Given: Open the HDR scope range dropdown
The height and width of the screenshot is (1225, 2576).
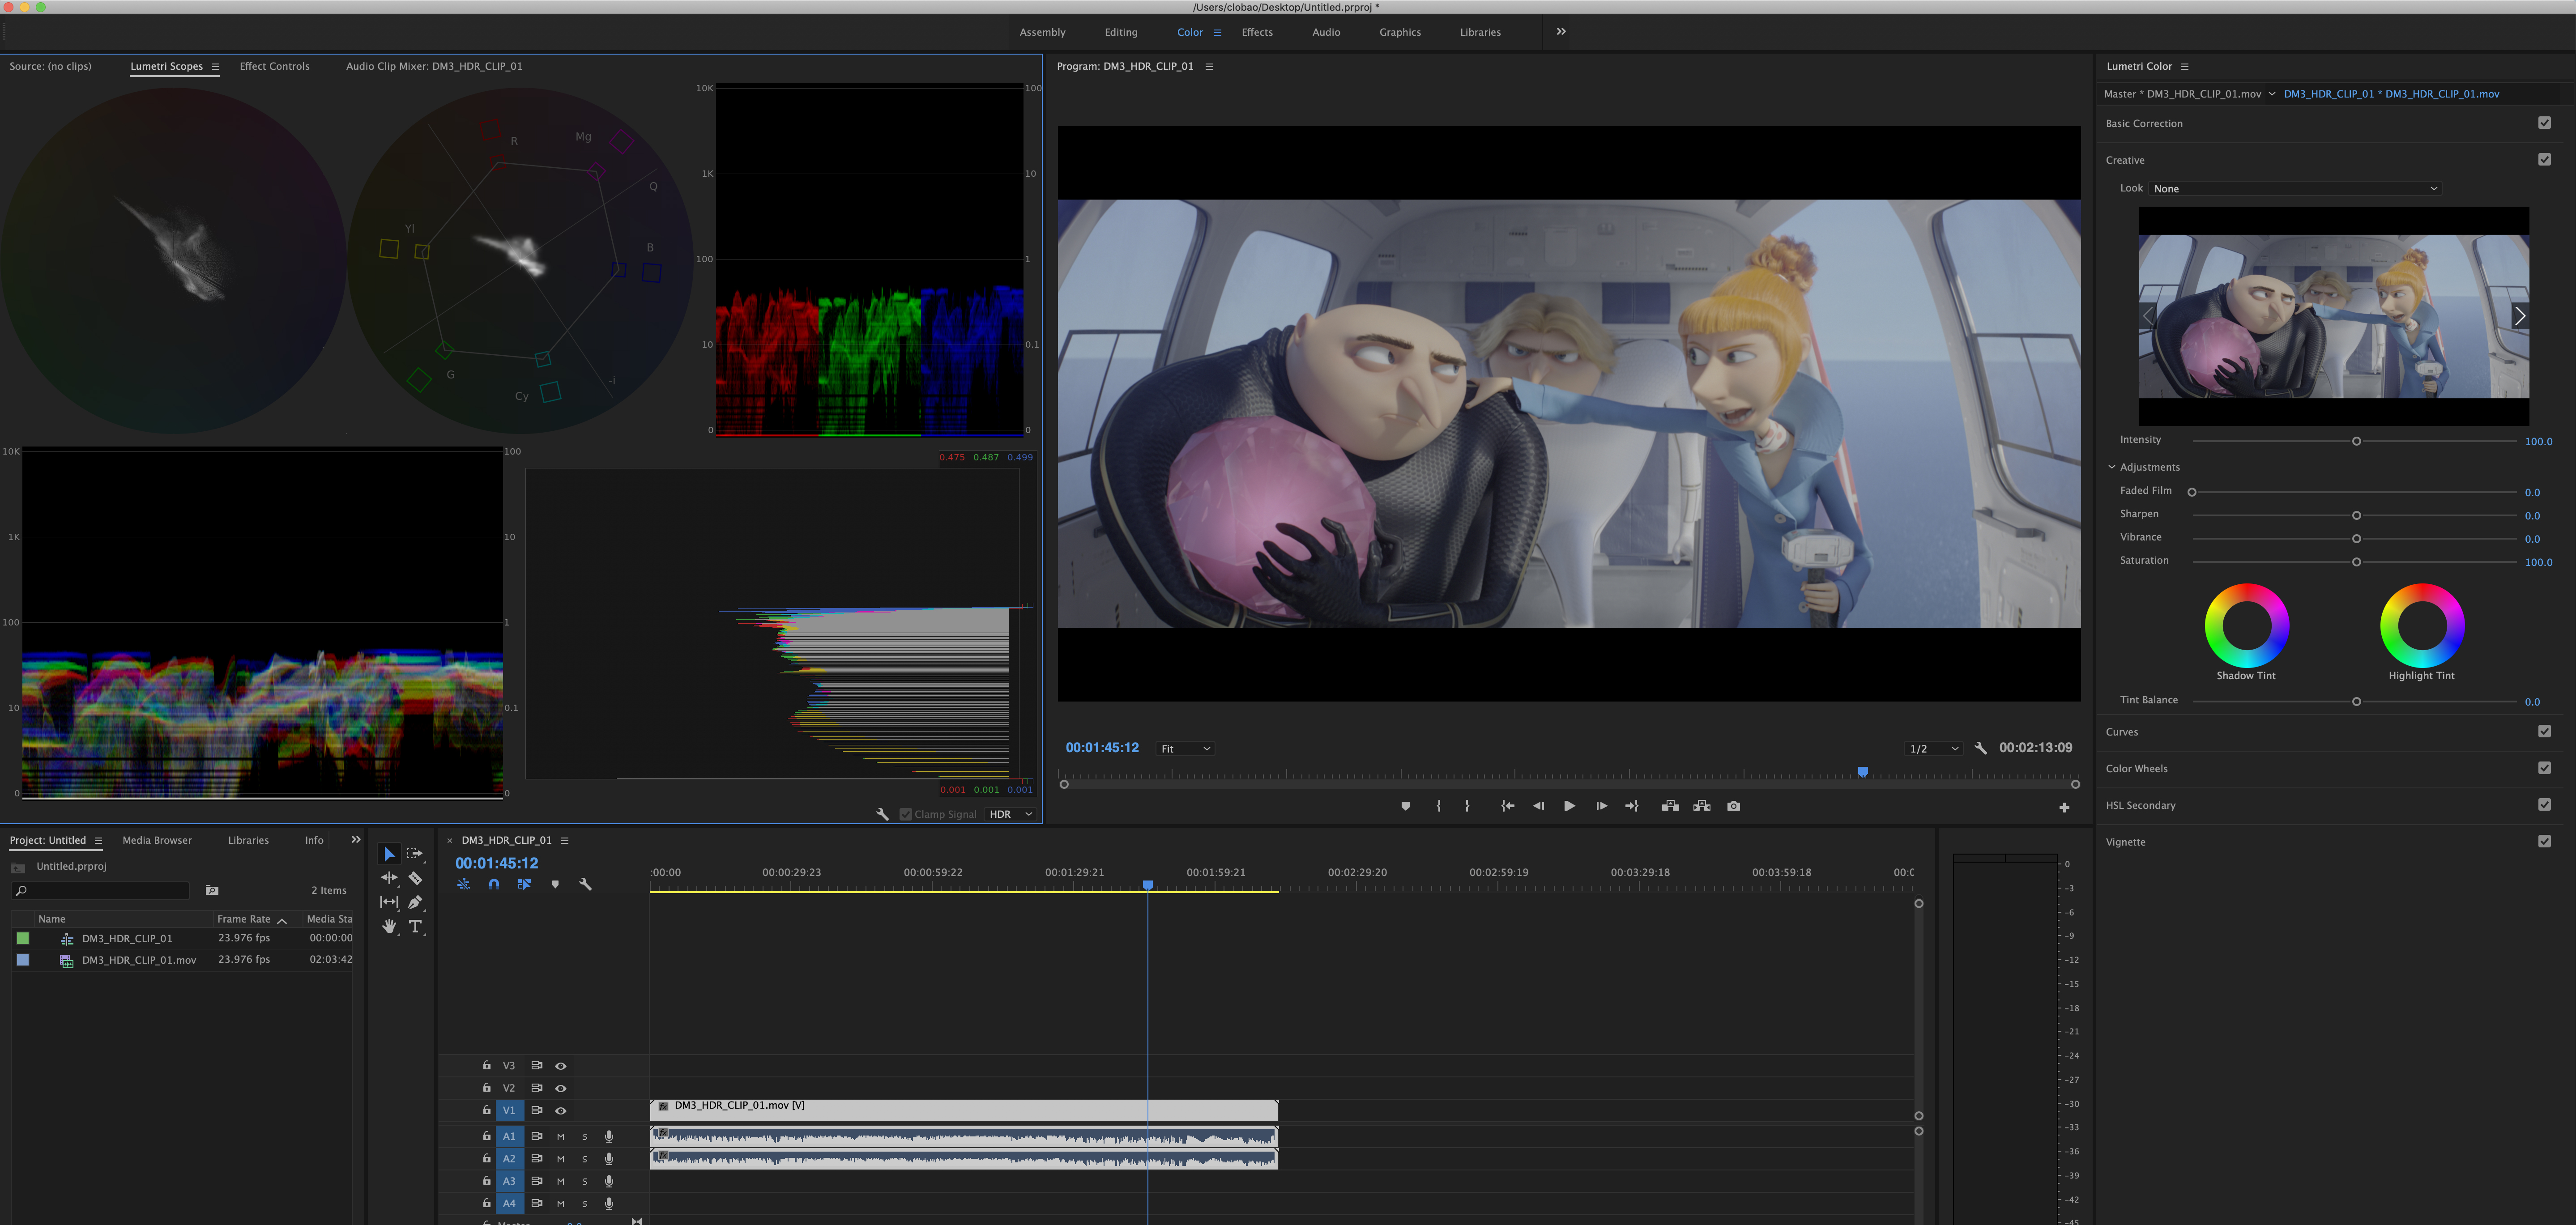Looking at the screenshot, I should (x=1010, y=814).
